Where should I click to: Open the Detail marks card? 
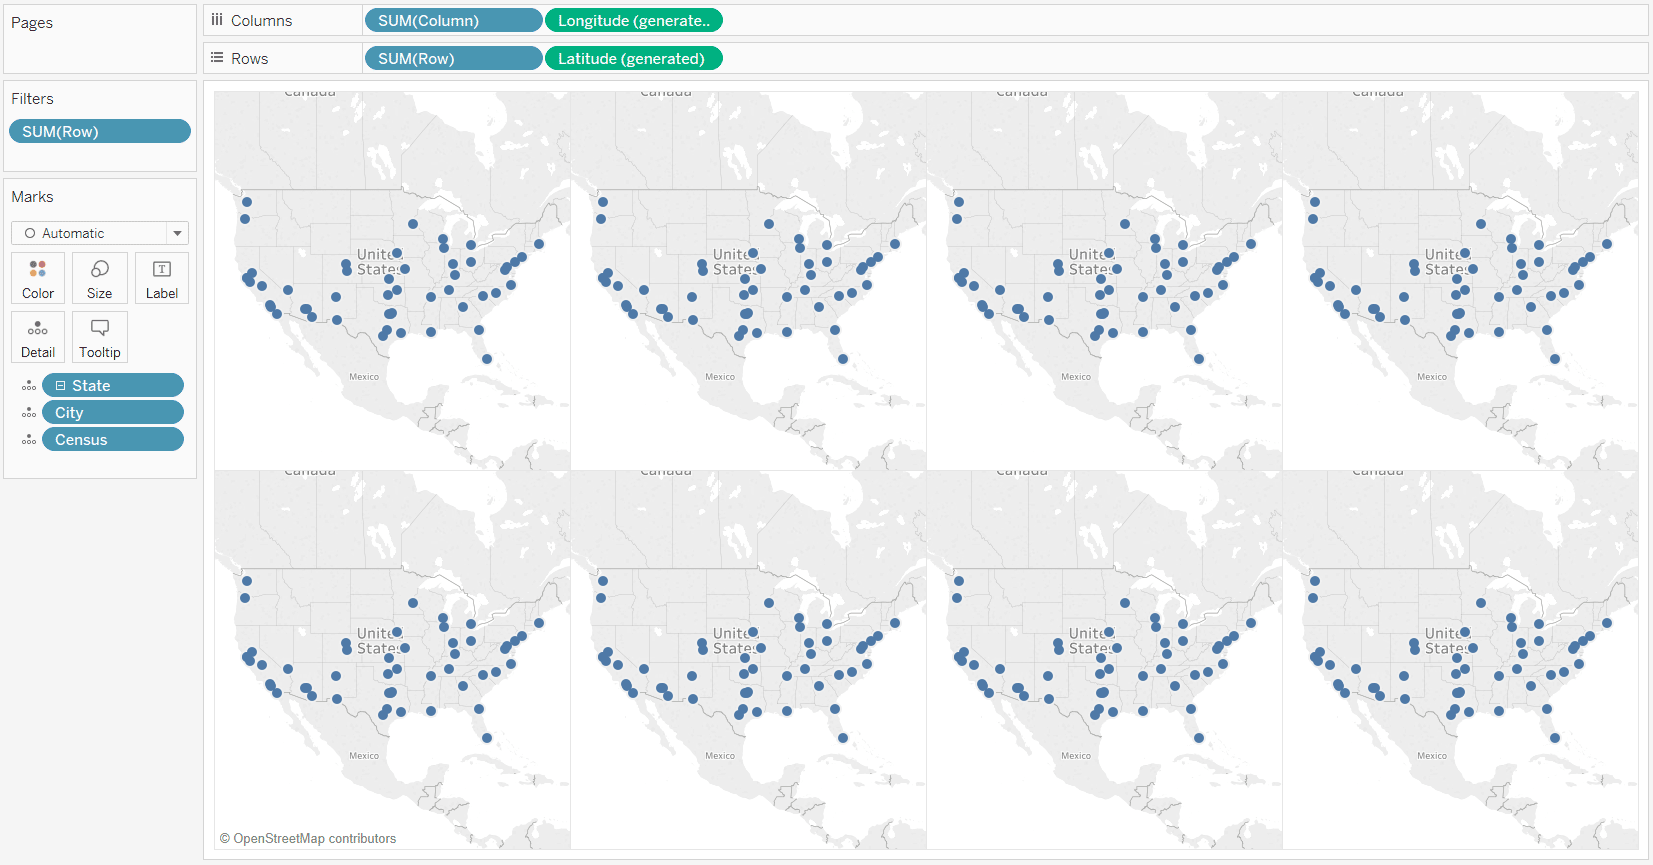point(38,337)
